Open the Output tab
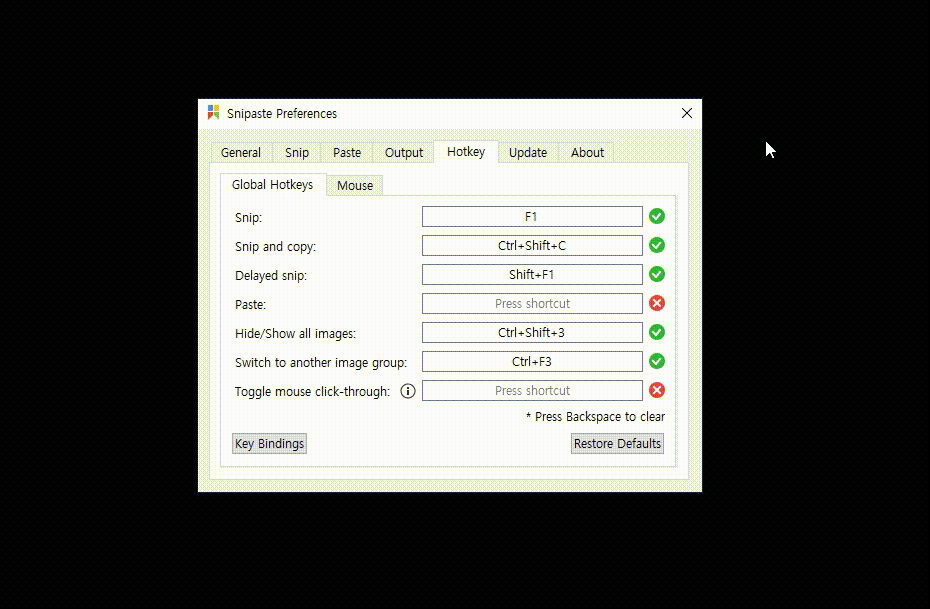This screenshot has height=609, width=930. click(404, 152)
